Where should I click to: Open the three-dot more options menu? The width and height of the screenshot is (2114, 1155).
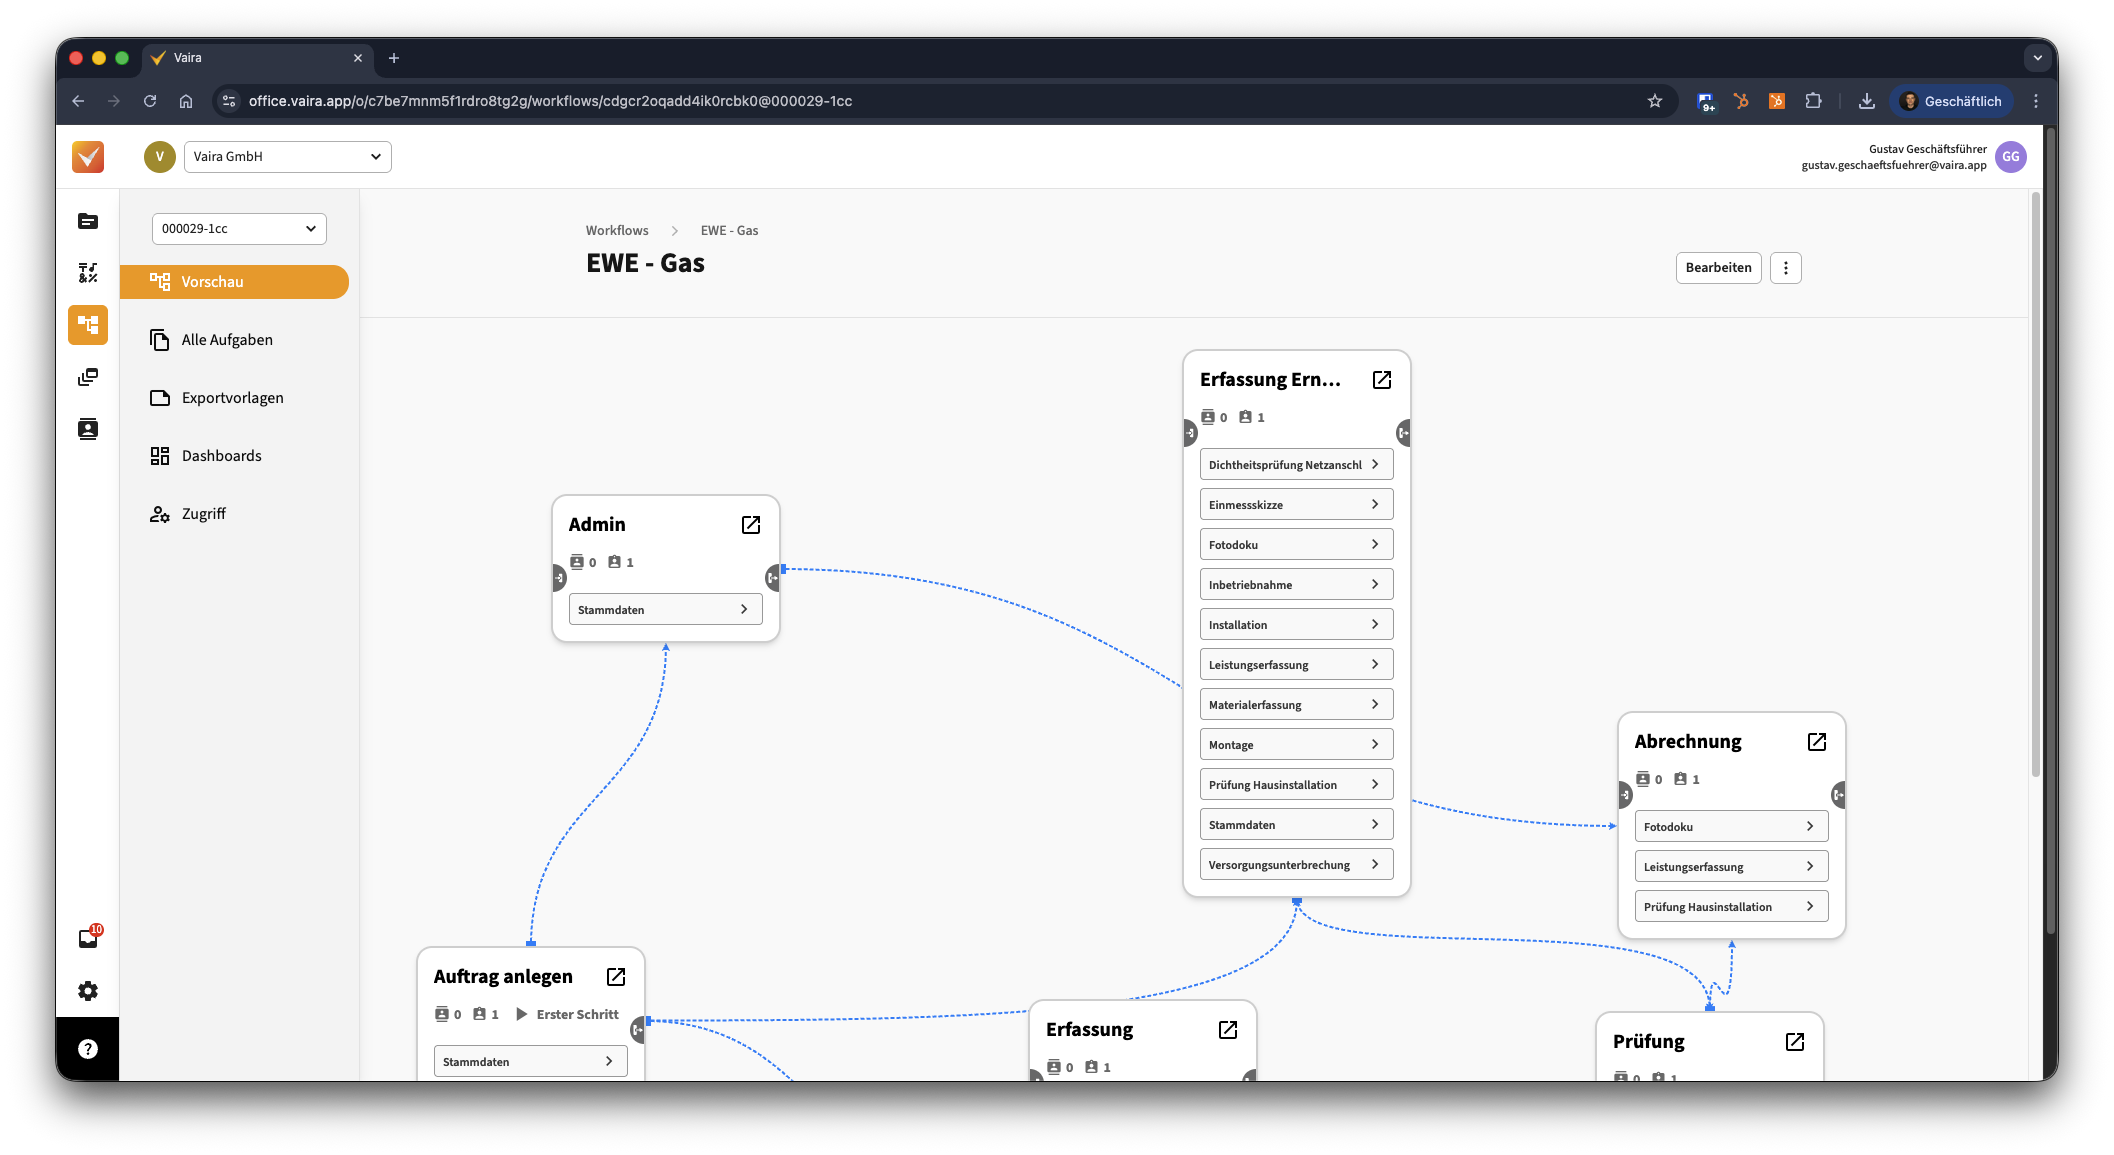[x=1786, y=268]
